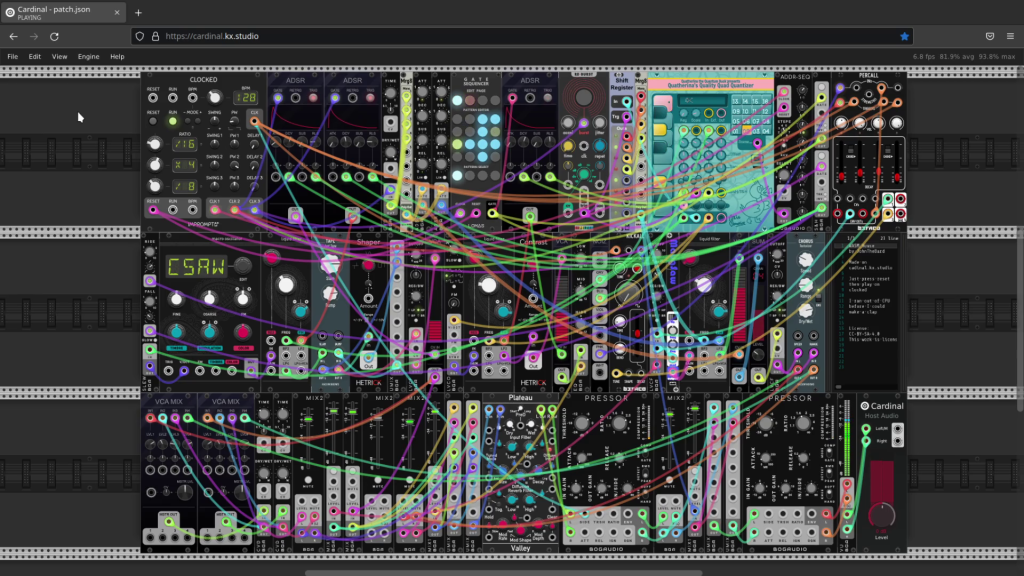Click the 128 BPM display on CLOCKED
This screenshot has width=1024, height=576.
pyautogui.click(x=246, y=98)
